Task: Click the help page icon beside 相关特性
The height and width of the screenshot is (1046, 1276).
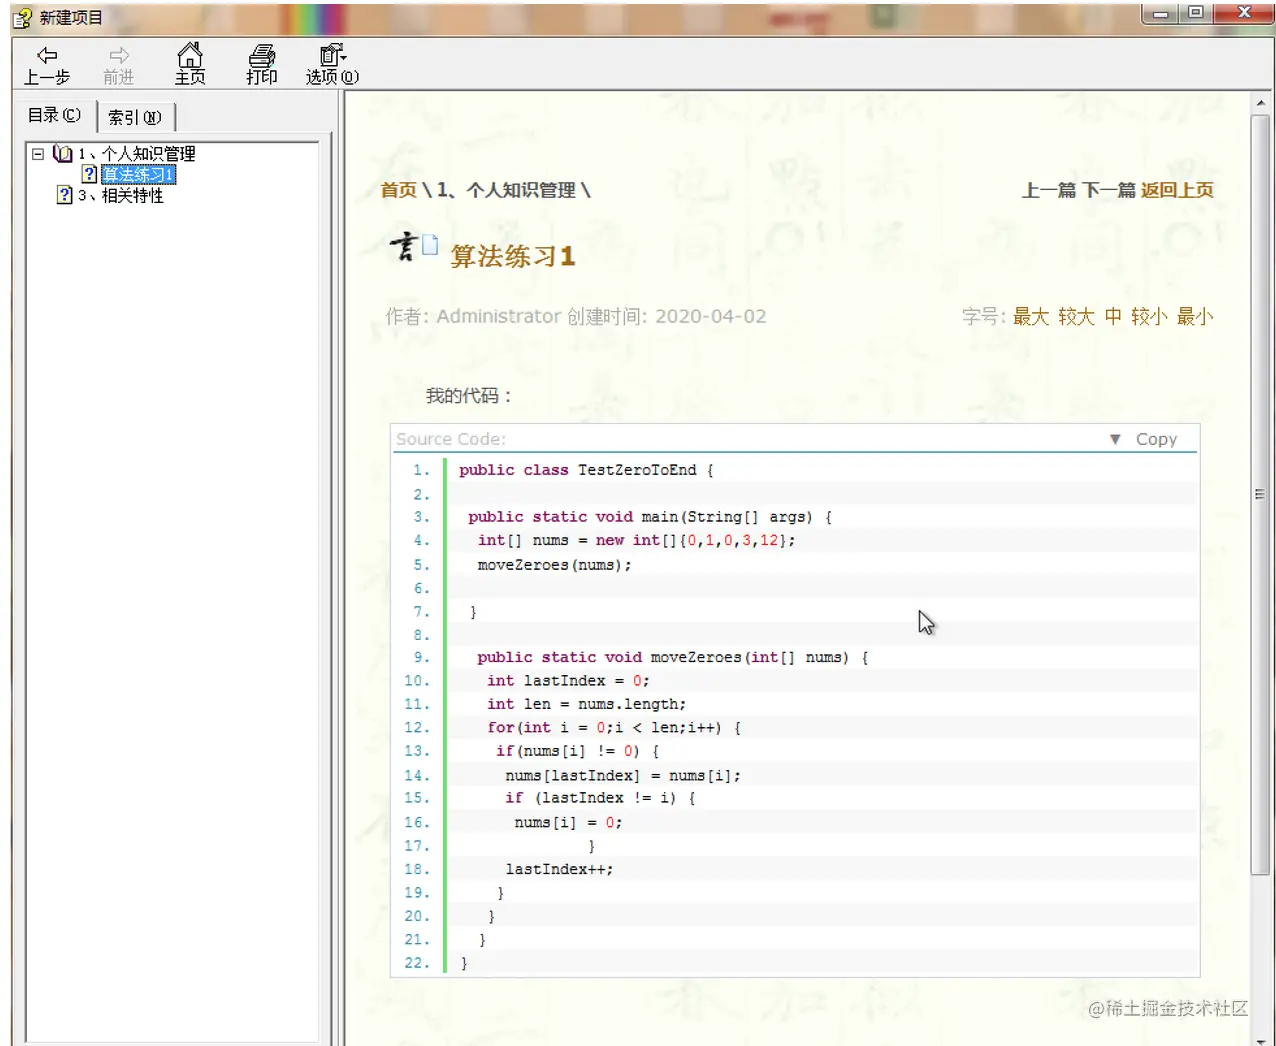Action: (65, 195)
